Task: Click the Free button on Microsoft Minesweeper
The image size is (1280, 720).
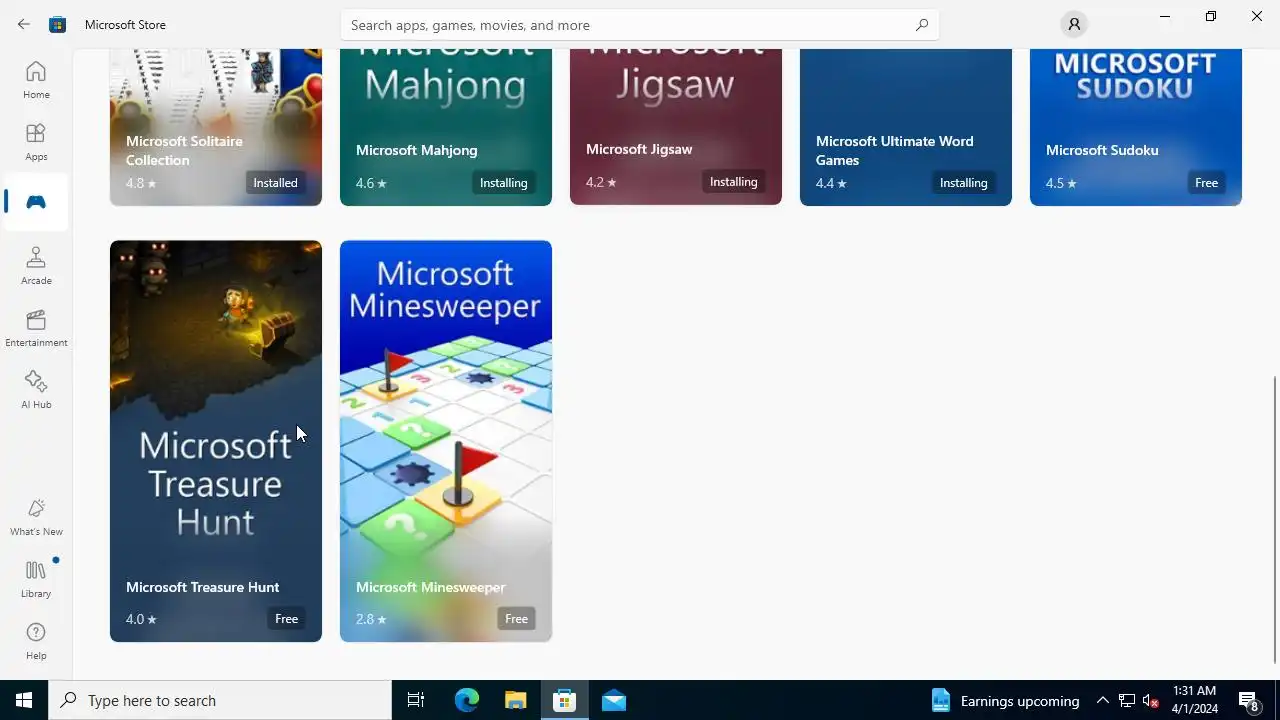Action: click(517, 619)
